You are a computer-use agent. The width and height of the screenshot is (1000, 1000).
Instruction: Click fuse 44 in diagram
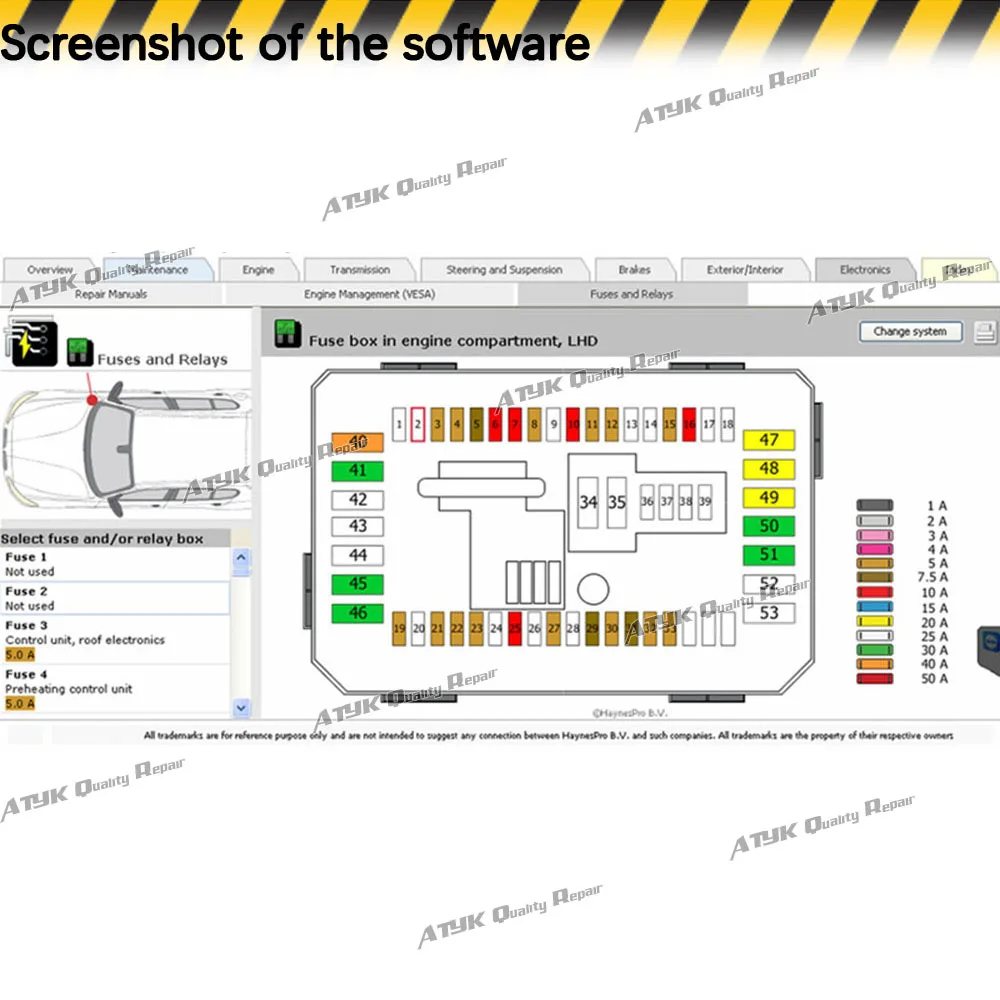click(x=358, y=555)
